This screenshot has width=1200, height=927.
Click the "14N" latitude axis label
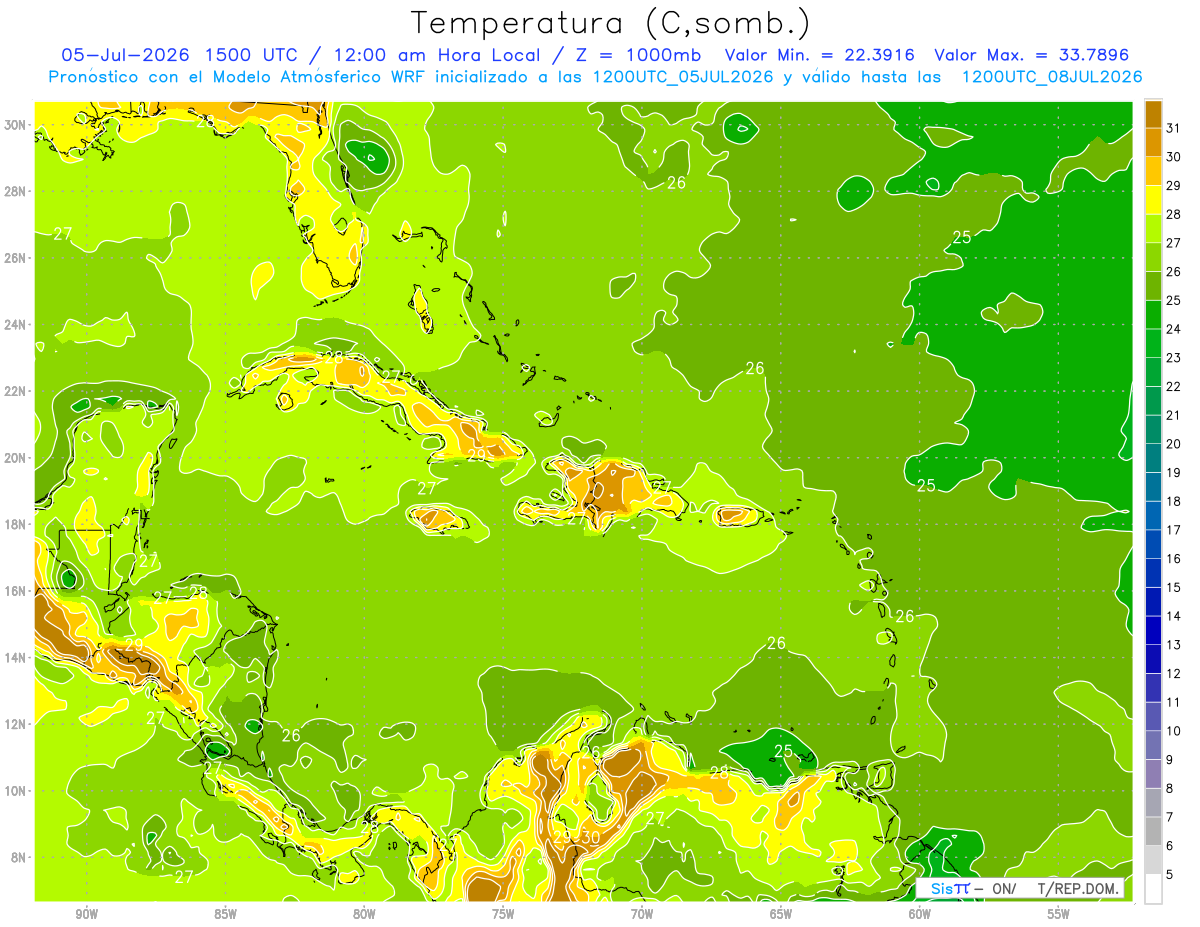point(17,658)
